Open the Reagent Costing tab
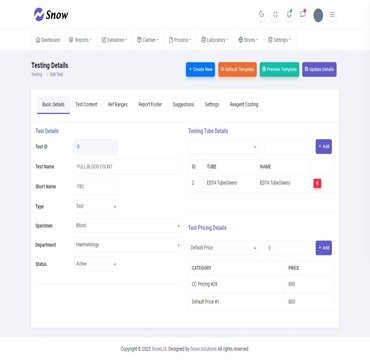This screenshot has width=370, height=360. pos(244,104)
